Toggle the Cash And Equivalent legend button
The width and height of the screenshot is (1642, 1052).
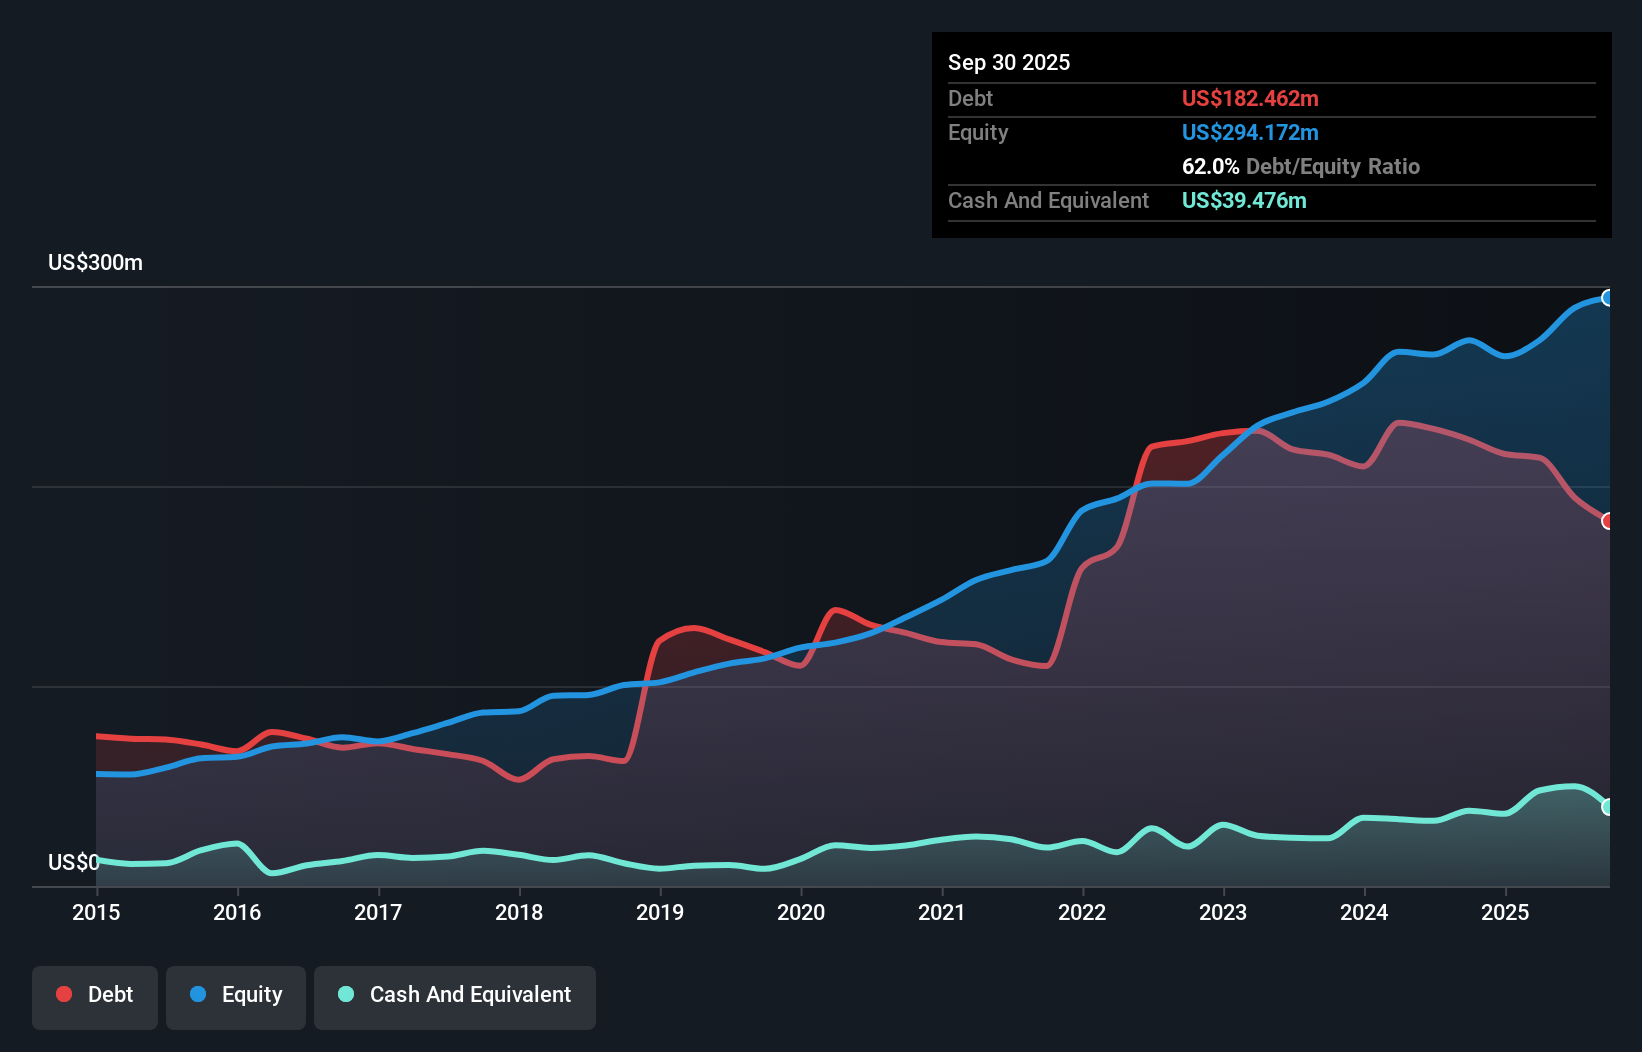(455, 997)
